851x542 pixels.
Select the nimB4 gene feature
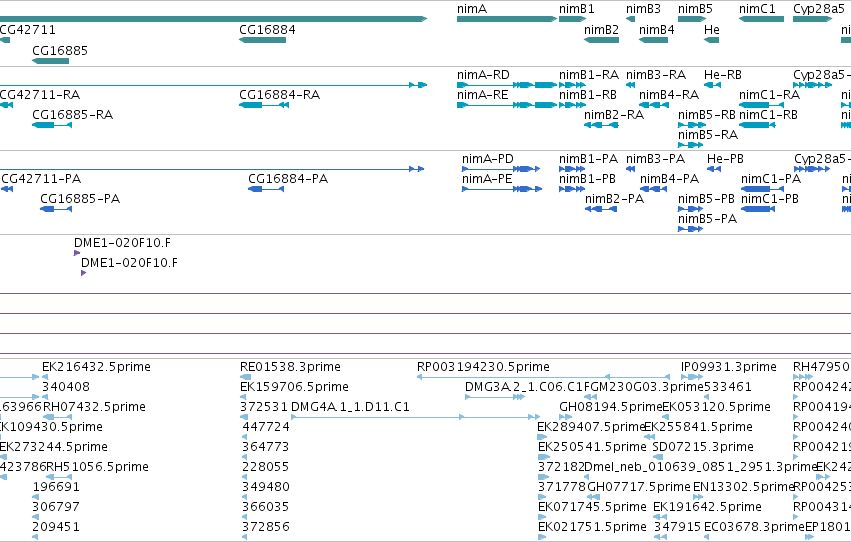653,40
